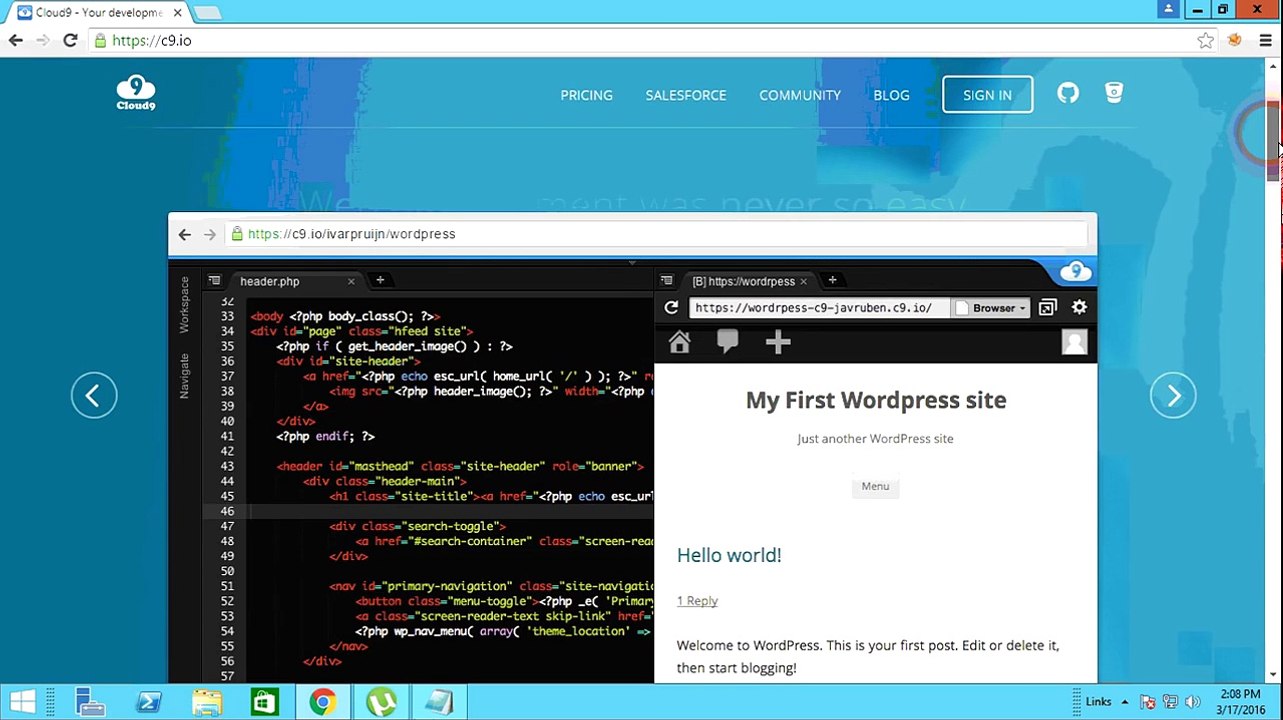Click the orange extension icon in Chrome toolbar
This screenshot has width=1283, height=720.
1235,40
